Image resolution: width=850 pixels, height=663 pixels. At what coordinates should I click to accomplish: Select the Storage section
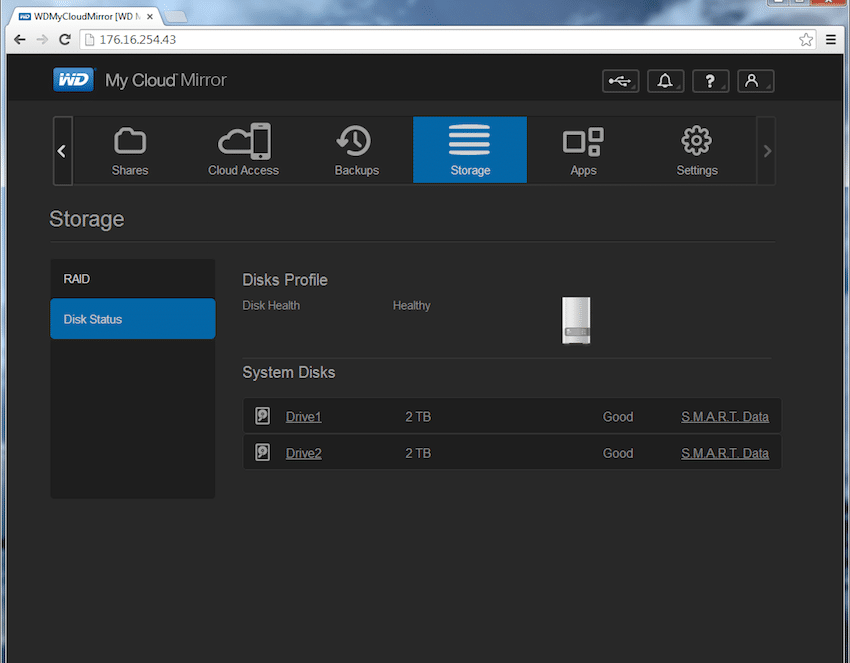(470, 150)
